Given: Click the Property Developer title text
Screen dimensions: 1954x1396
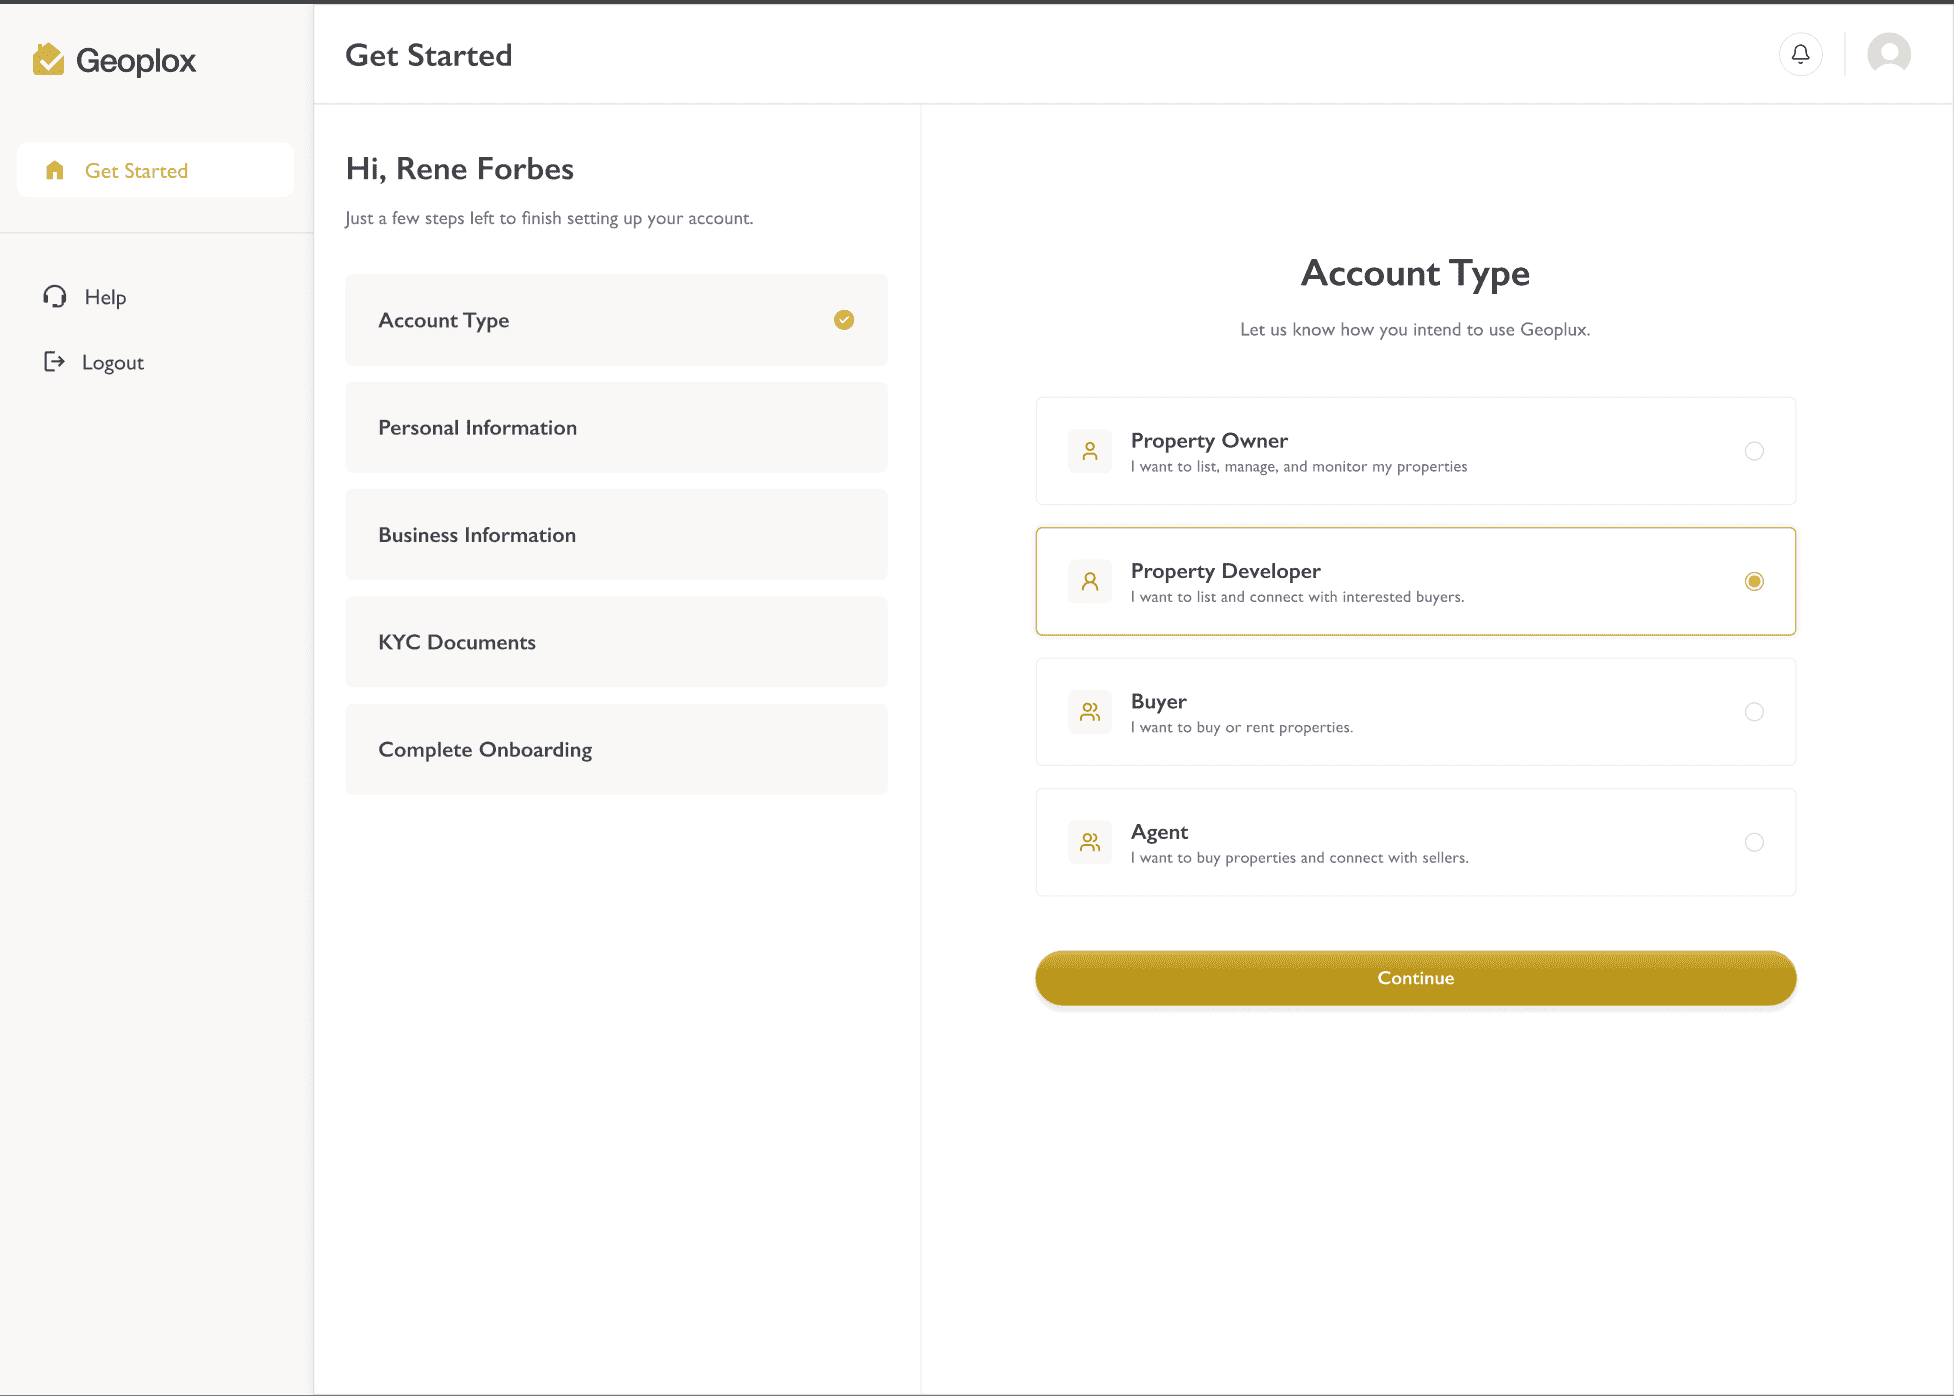Looking at the screenshot, I should tap(1225, 571).
